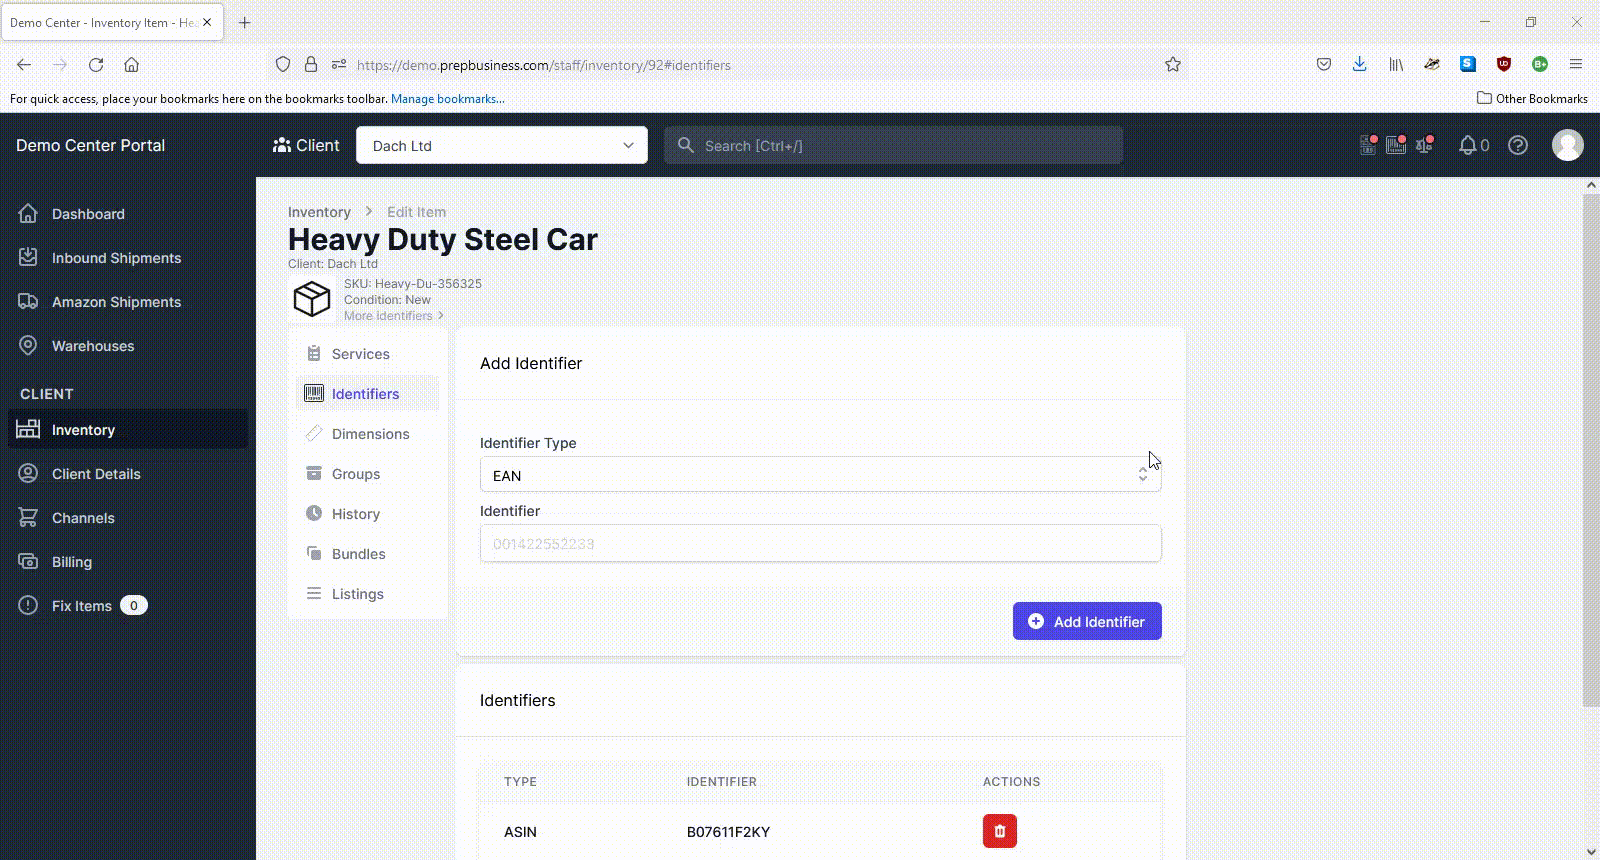Click the SKU Heavy-Du-356325 text
Viewport: 1600px width, 860px height.
tap(413, 284)
